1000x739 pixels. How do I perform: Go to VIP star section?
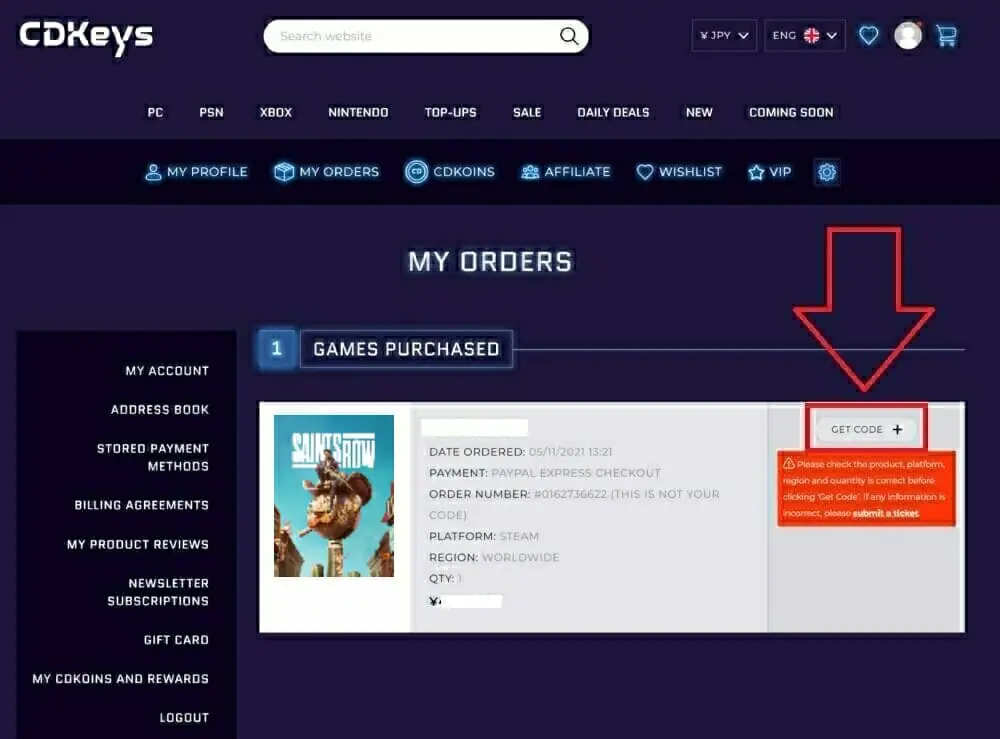(770, 172)
